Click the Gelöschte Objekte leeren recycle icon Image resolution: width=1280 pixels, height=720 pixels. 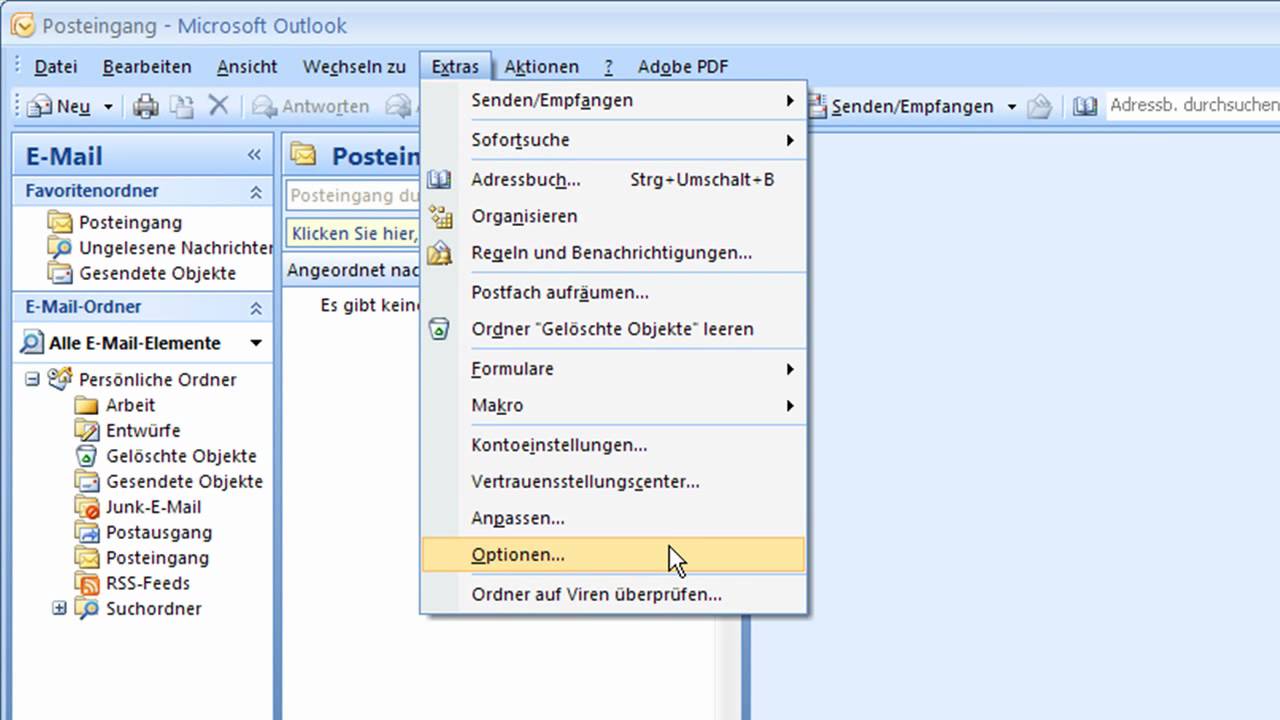tap(439, 328)
